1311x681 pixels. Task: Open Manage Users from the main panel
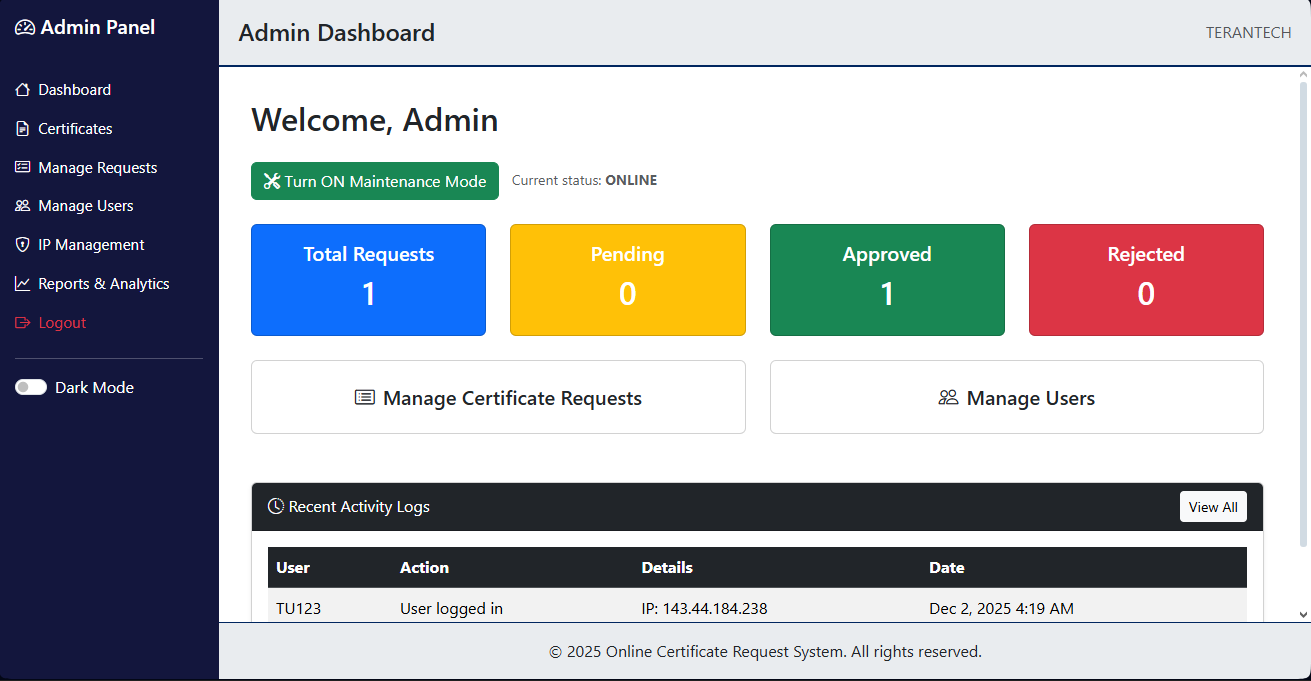(1016, 397)
